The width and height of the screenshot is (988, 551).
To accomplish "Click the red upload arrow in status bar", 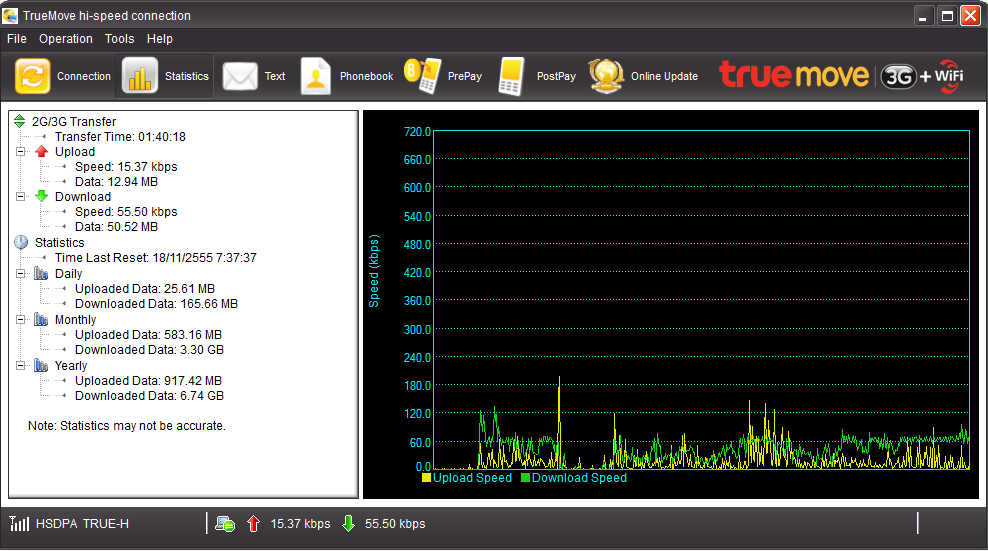I will (253, 523).
